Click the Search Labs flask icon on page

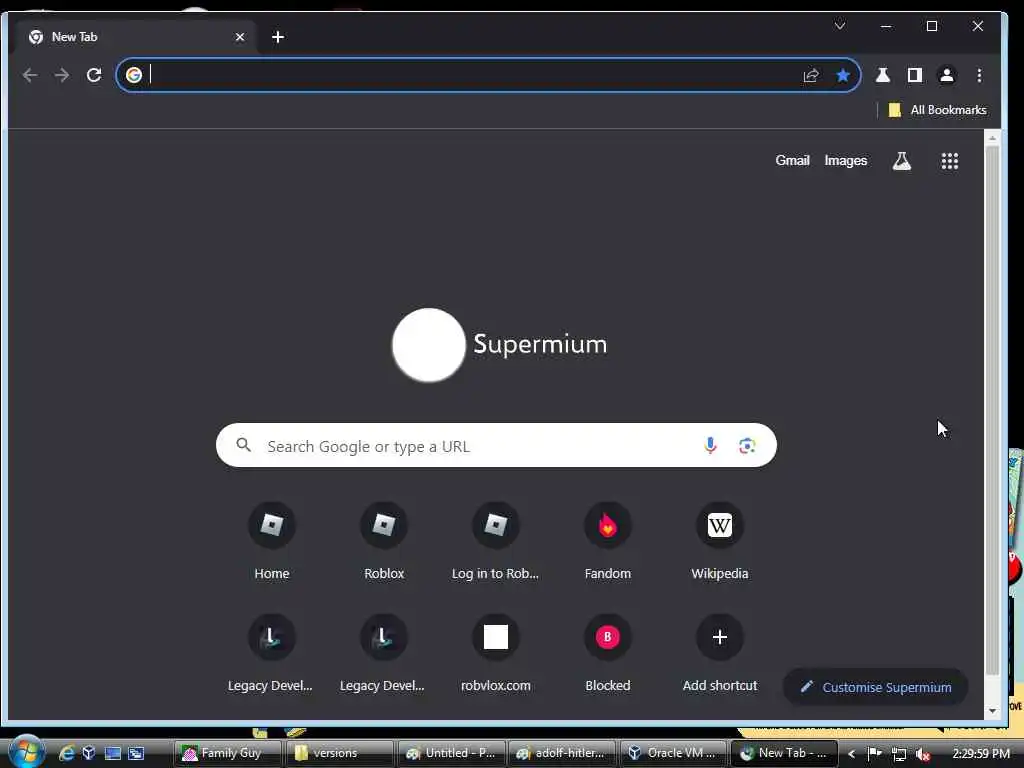(x=902, y=161)
